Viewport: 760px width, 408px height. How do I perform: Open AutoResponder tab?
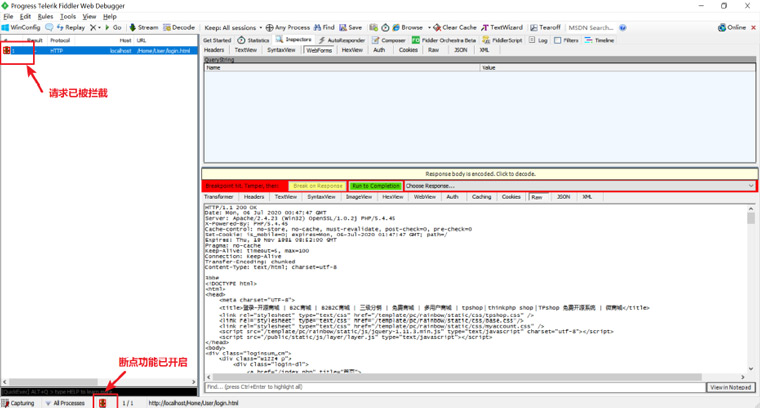pos(341,40)
